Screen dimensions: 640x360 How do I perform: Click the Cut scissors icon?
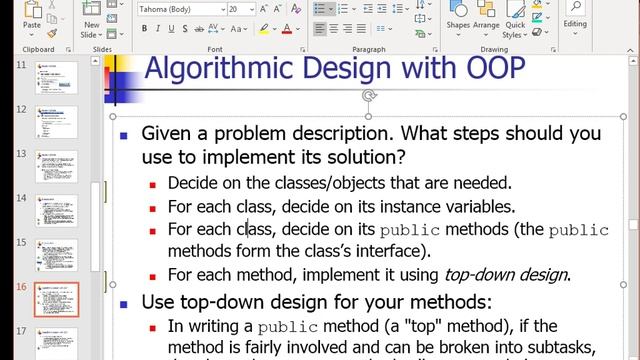coord(52,5)
